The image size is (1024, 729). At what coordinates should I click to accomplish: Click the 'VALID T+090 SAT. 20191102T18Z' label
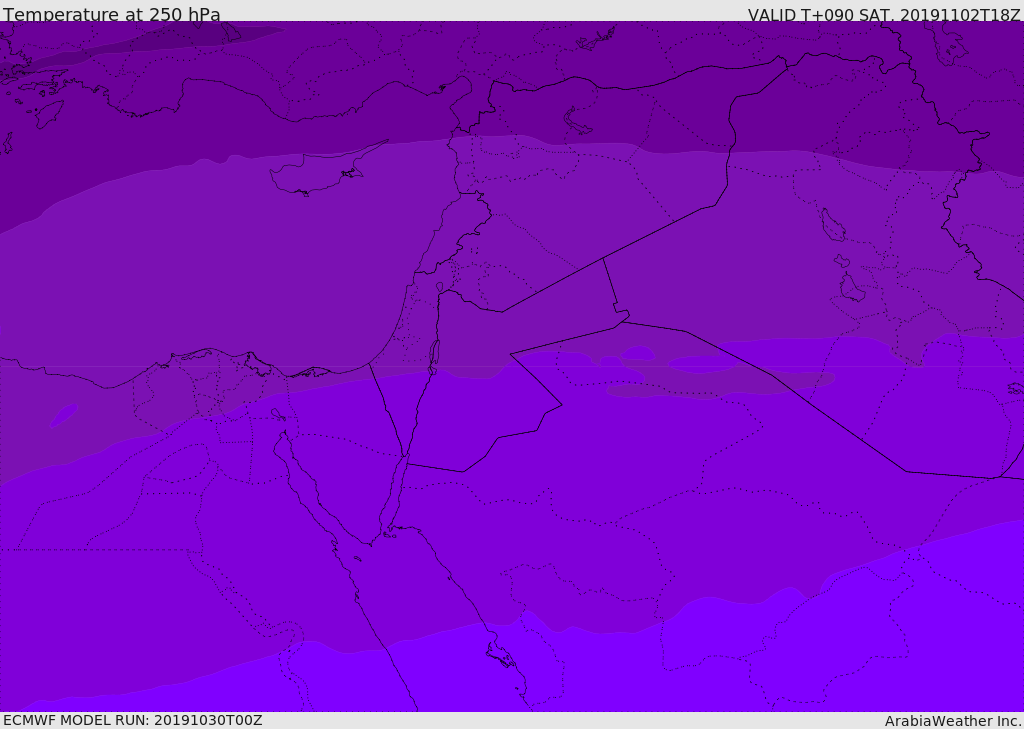click(x=884, y=15)
